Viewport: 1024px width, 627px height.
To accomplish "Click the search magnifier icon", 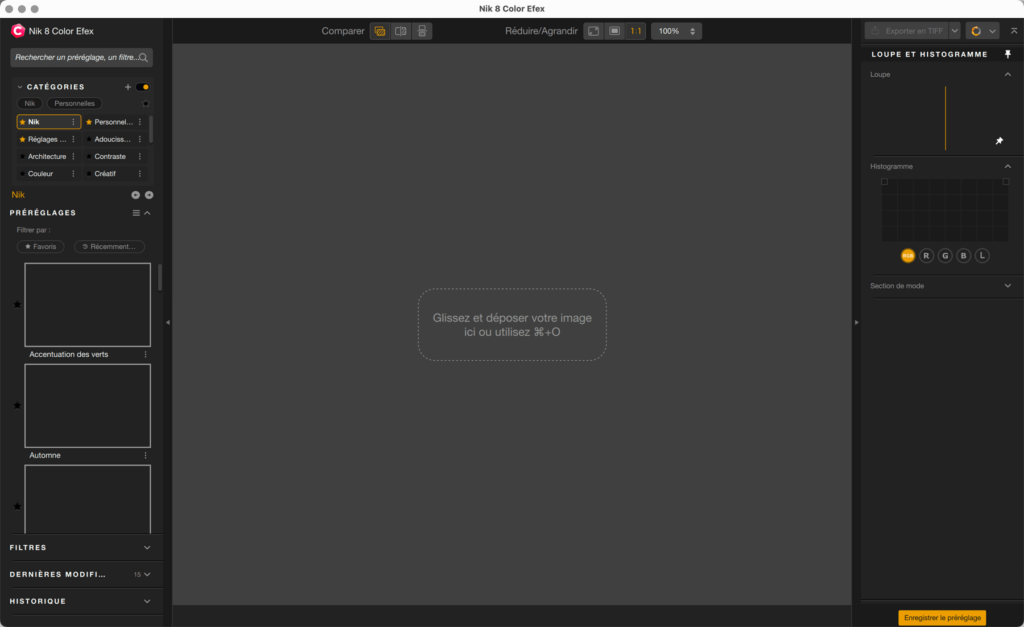I will pos(143,57).
